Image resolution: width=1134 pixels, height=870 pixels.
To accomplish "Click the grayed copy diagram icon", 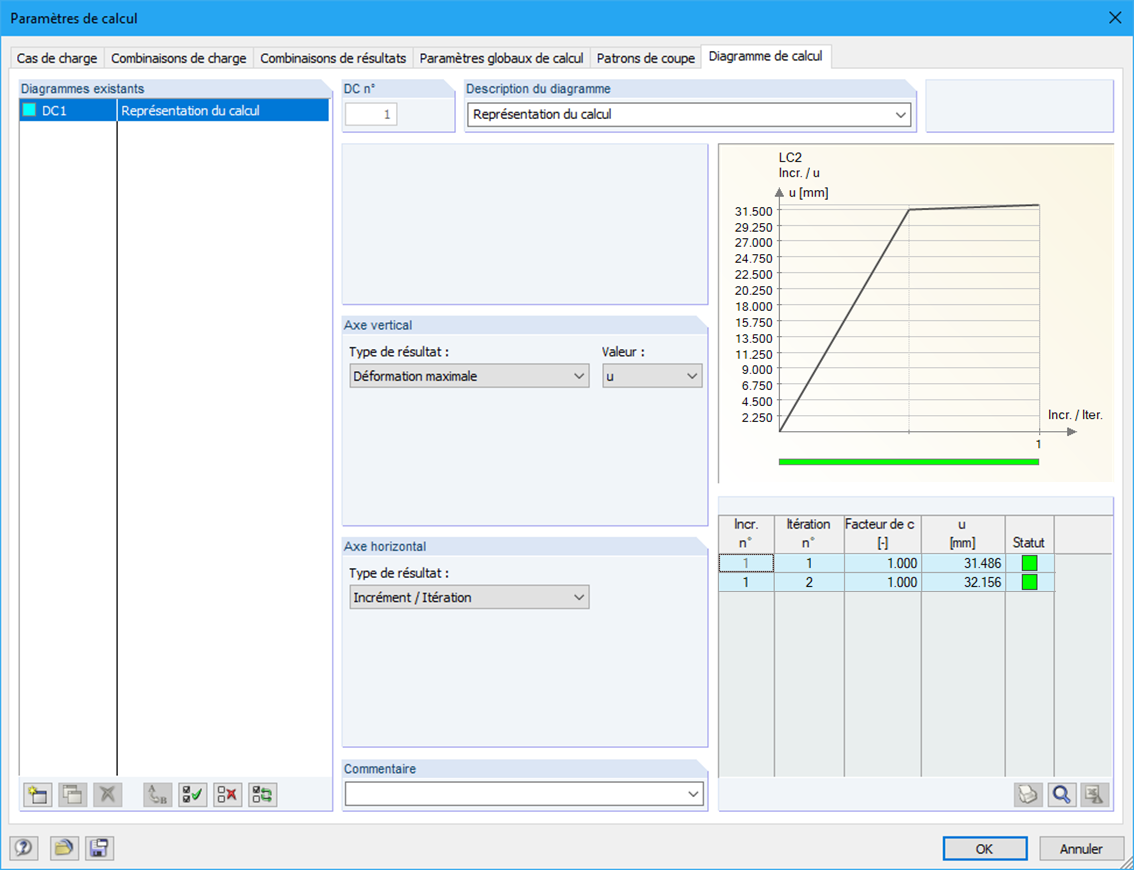I will (x=72, y=795).
